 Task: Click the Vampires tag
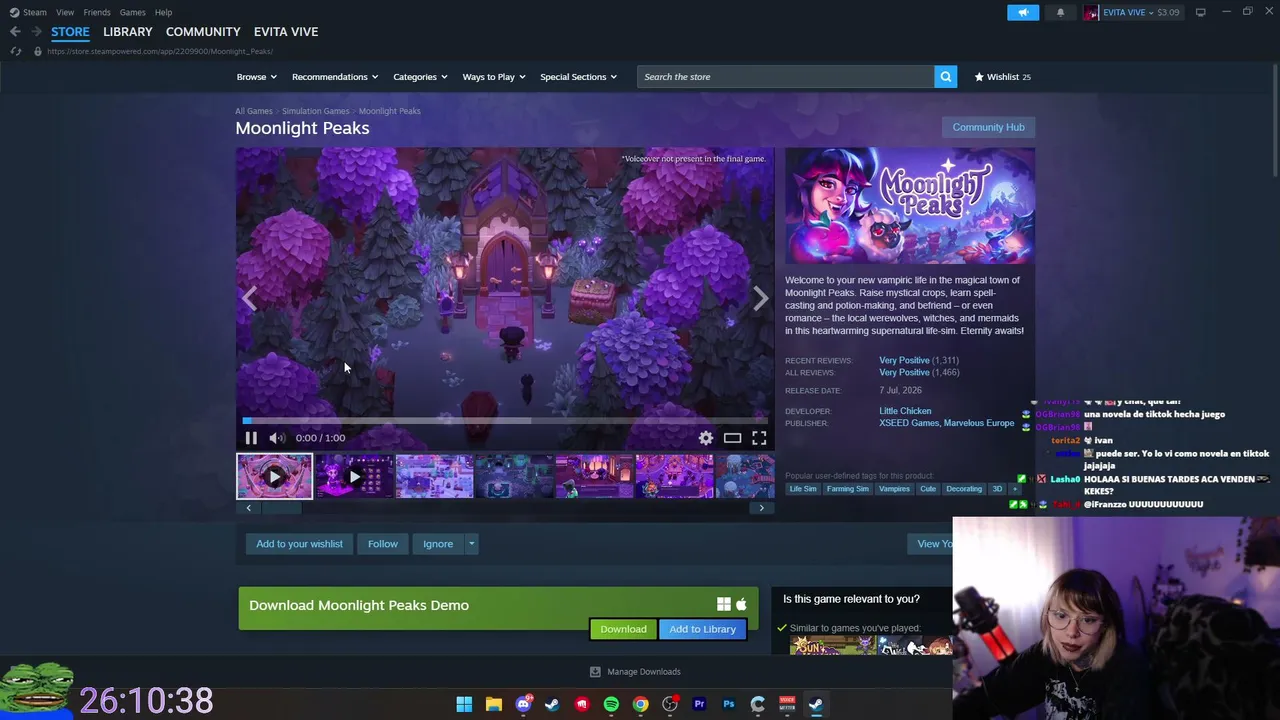tap(894, 489)
